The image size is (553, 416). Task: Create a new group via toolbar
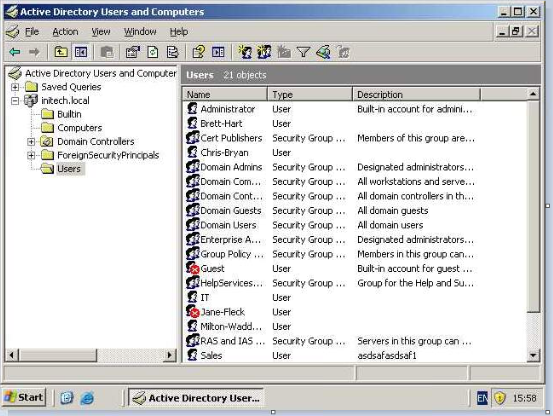pyautogui.click(x=265, y=52)
